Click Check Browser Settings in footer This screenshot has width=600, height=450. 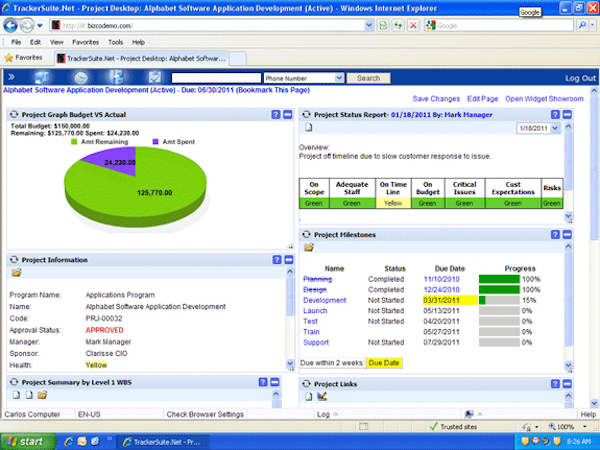205,414
